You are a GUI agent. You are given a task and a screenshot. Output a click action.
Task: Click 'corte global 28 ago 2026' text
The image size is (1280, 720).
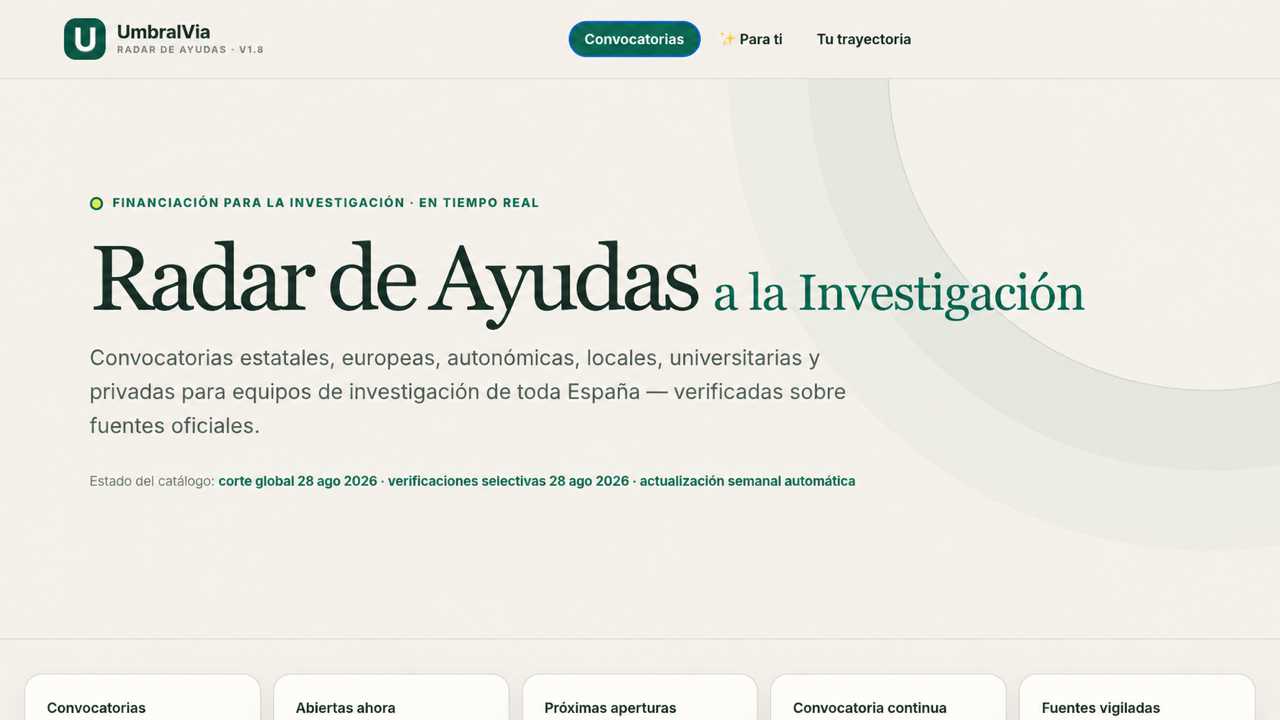pyautogui.click(x=298, y=481)
